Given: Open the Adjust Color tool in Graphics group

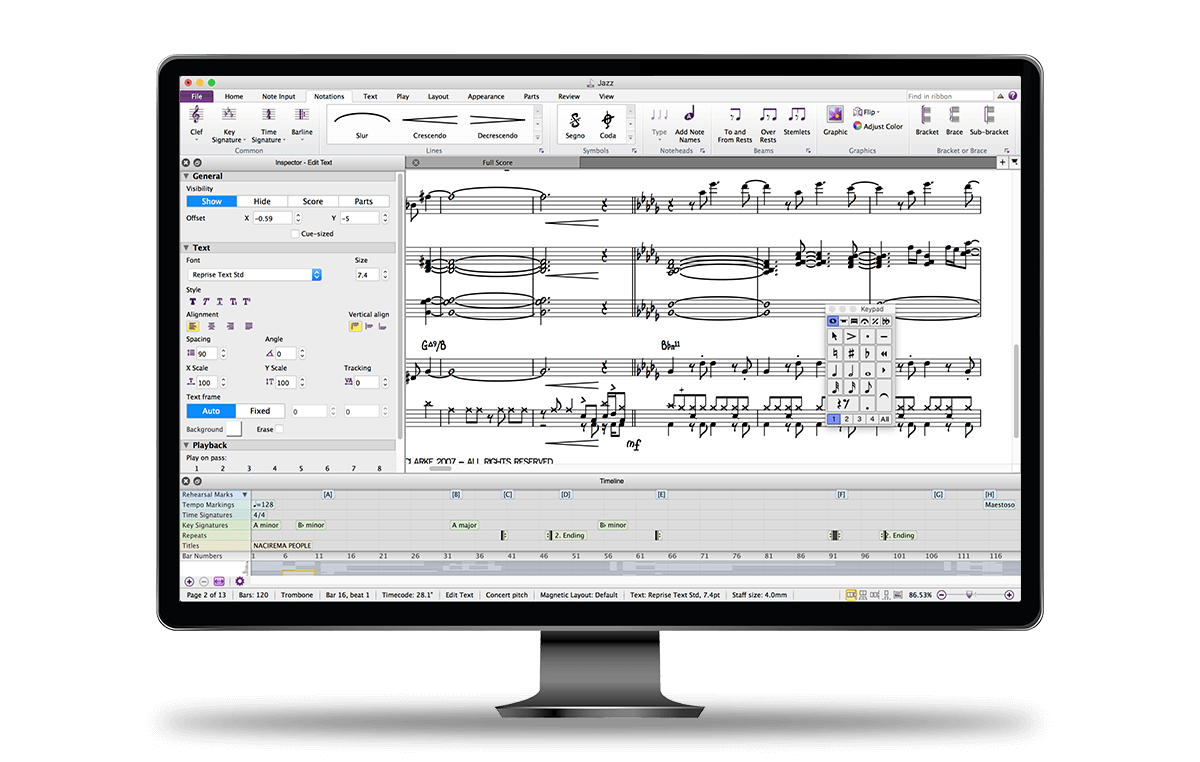Looking at the screenshot, I should (x=878, y=126).
